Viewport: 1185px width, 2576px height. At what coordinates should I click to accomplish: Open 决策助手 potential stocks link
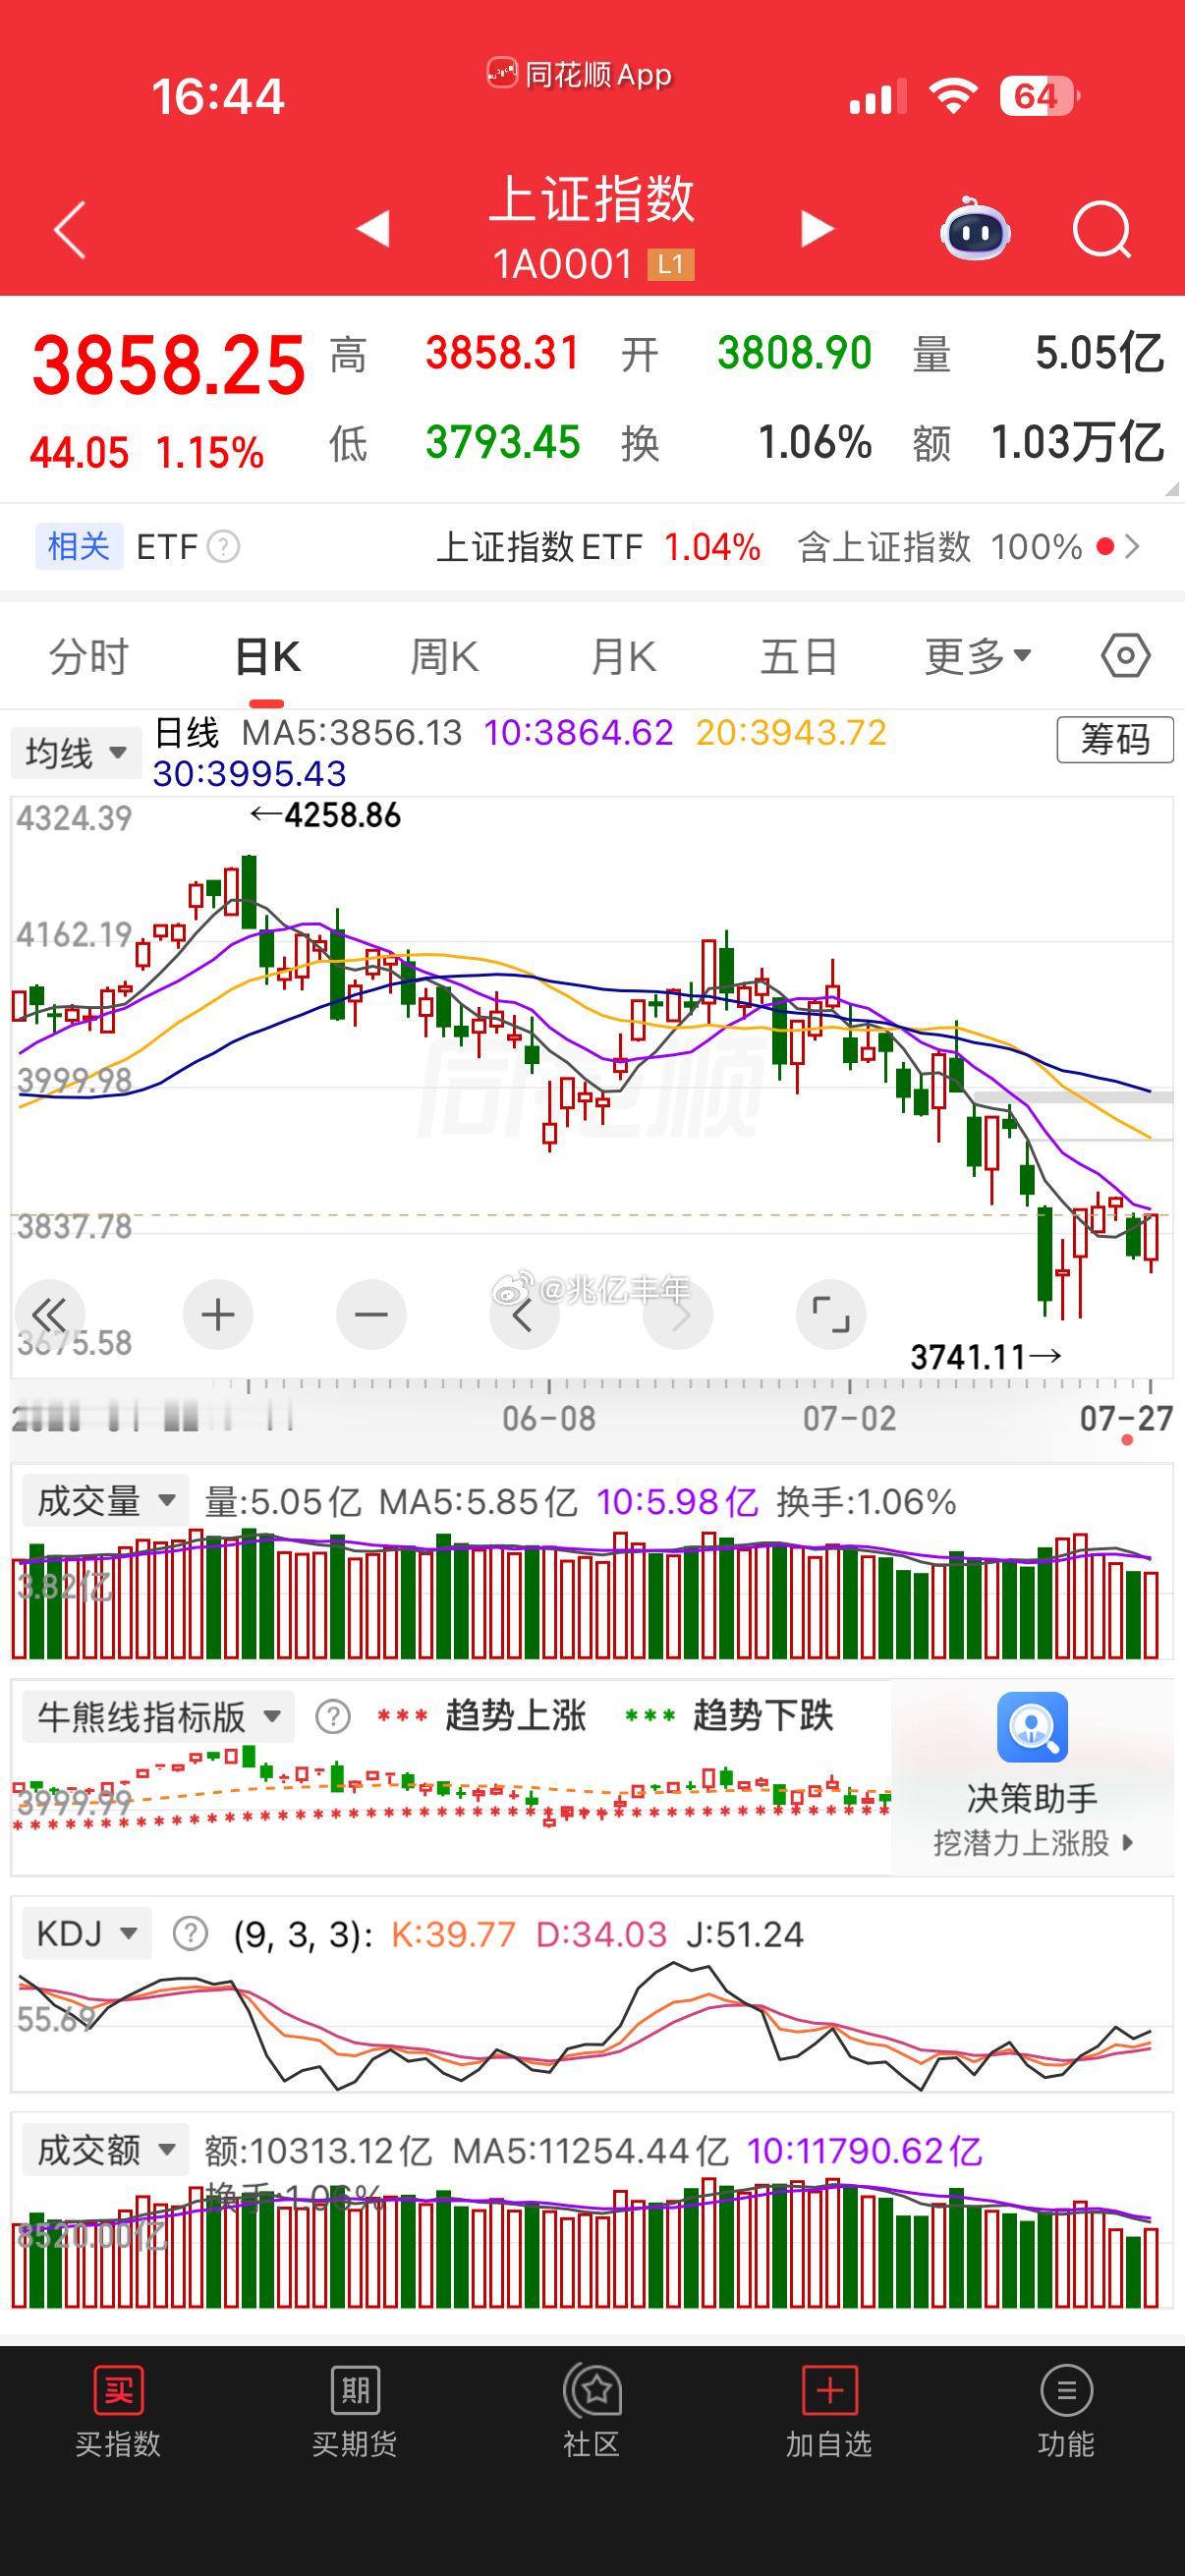(1032, 1777)
